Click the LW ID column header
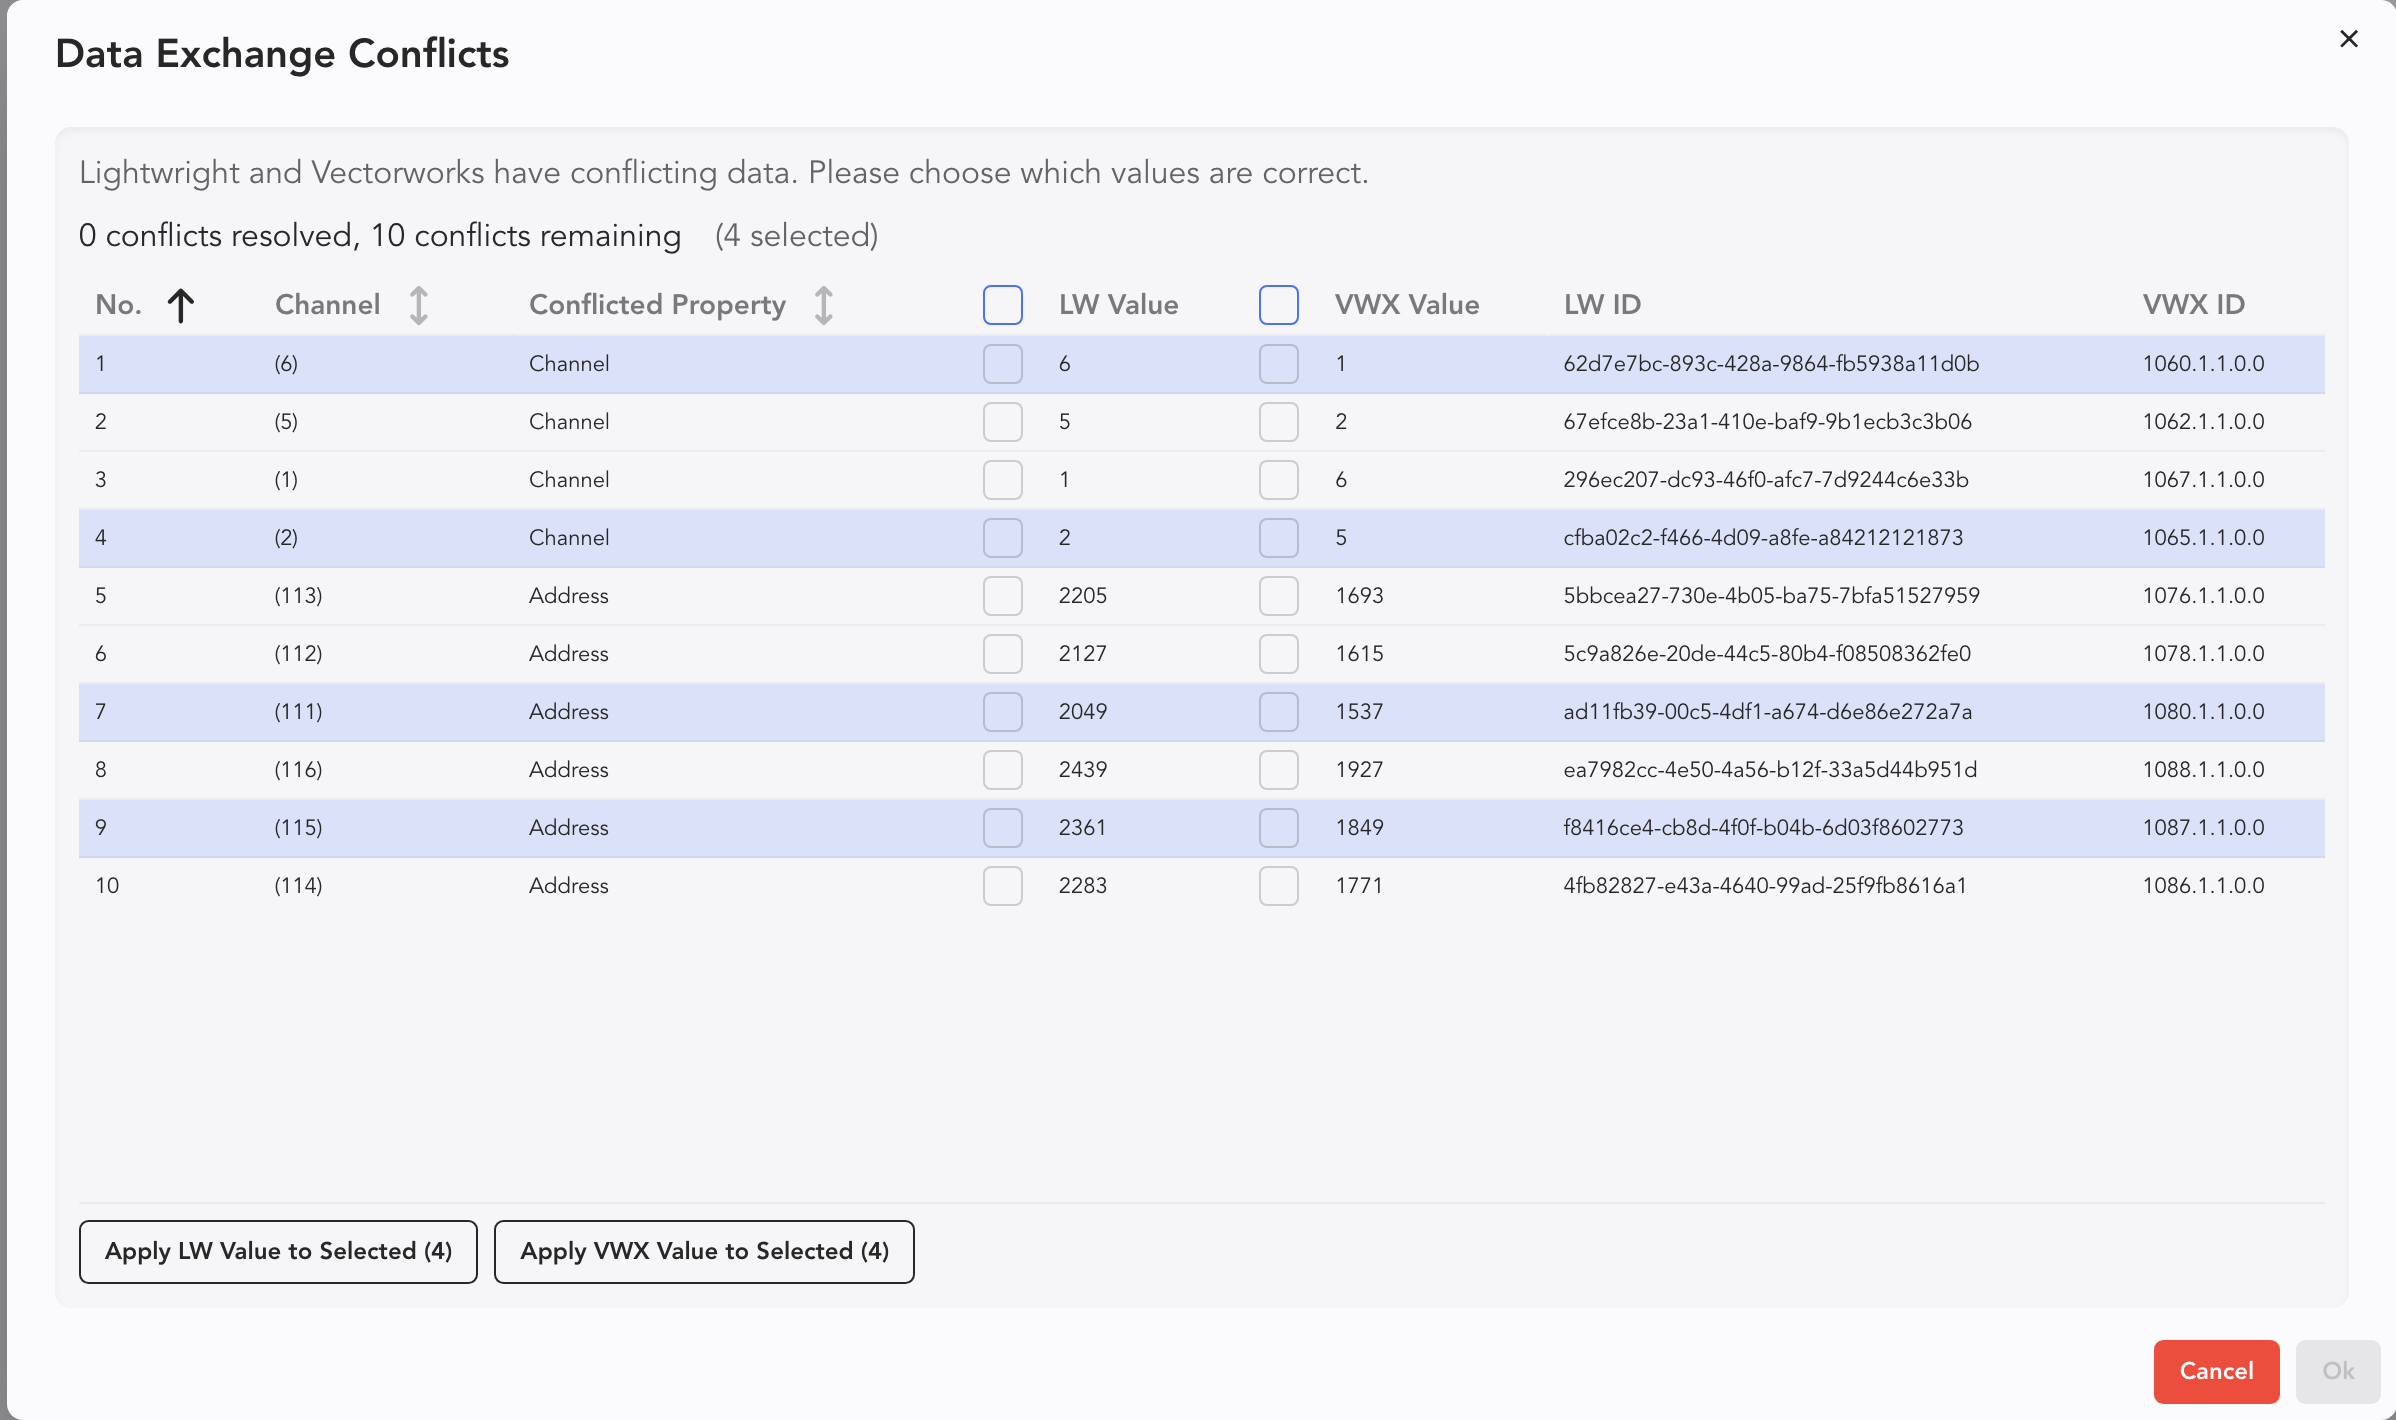Screen dimensions: 2396x1420 (x=1601, y=305)
